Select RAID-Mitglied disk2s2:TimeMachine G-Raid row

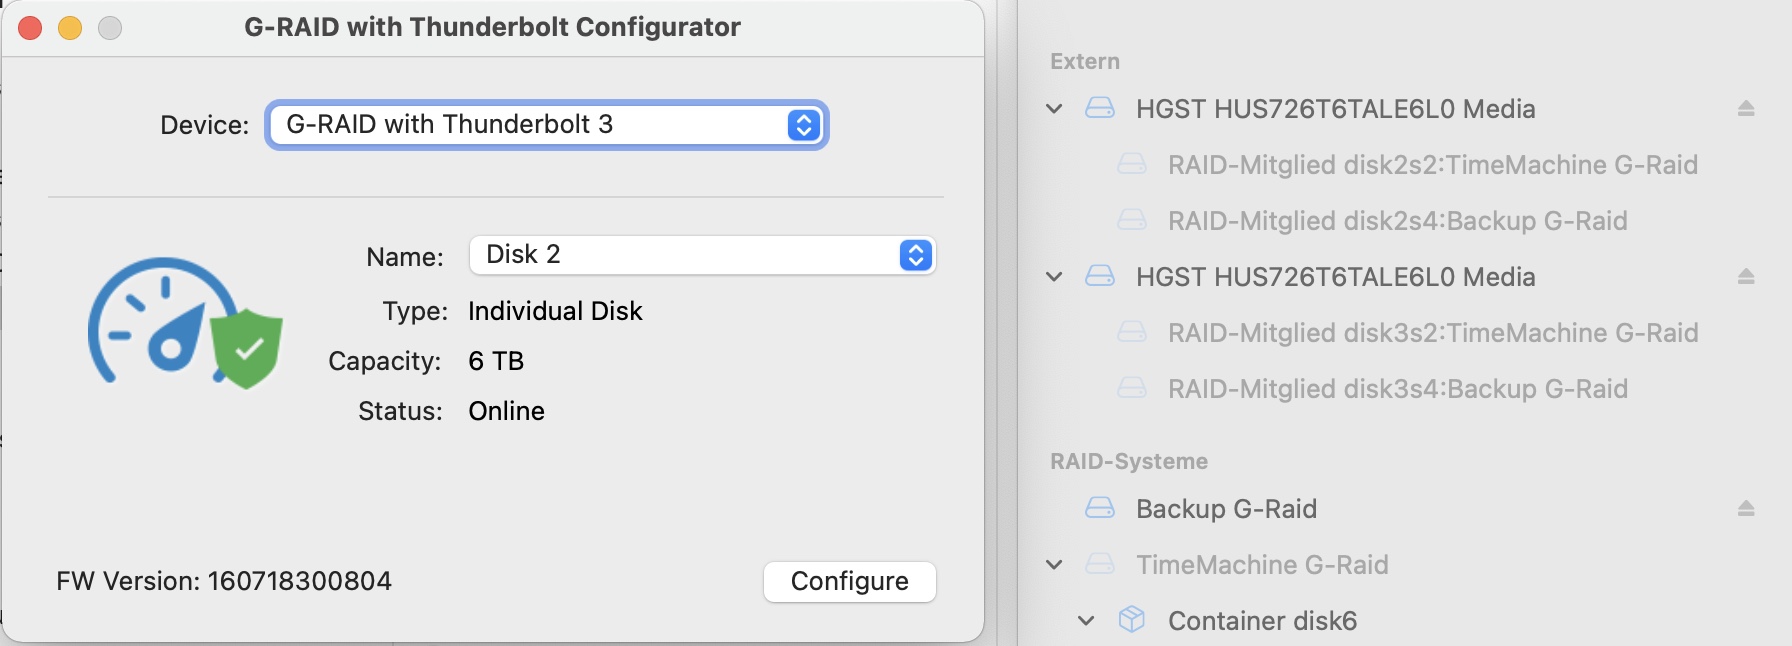click(1432, 165)
